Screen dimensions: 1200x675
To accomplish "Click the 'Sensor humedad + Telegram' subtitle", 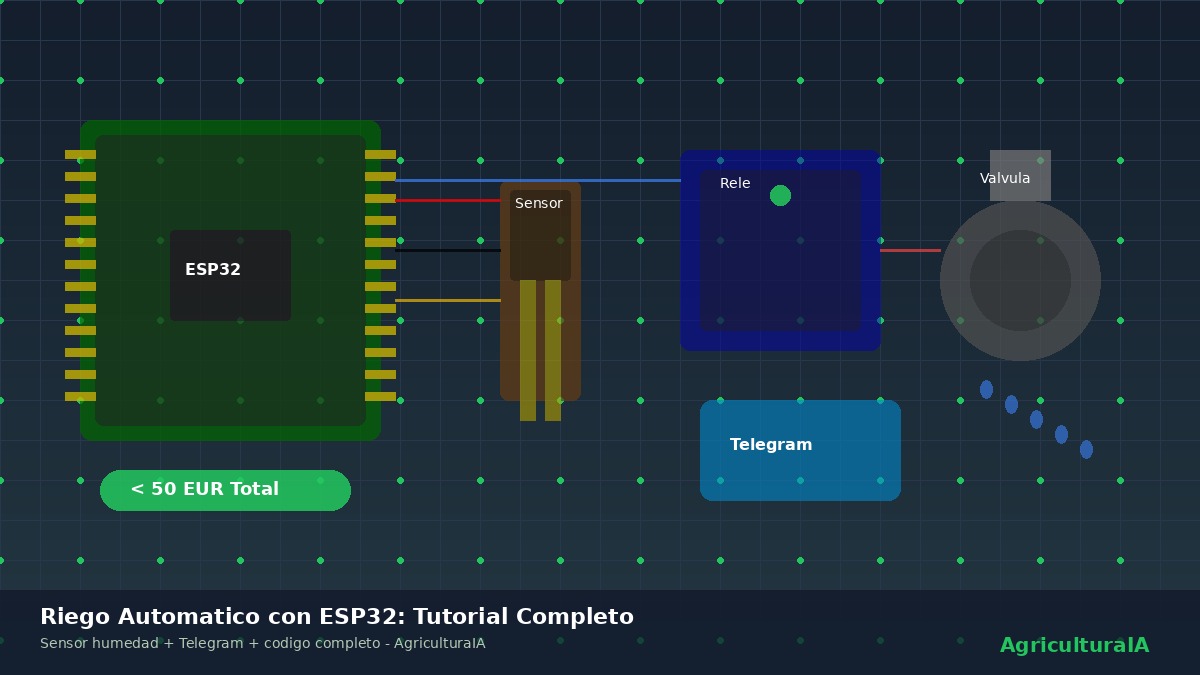I will coord(262,644).
